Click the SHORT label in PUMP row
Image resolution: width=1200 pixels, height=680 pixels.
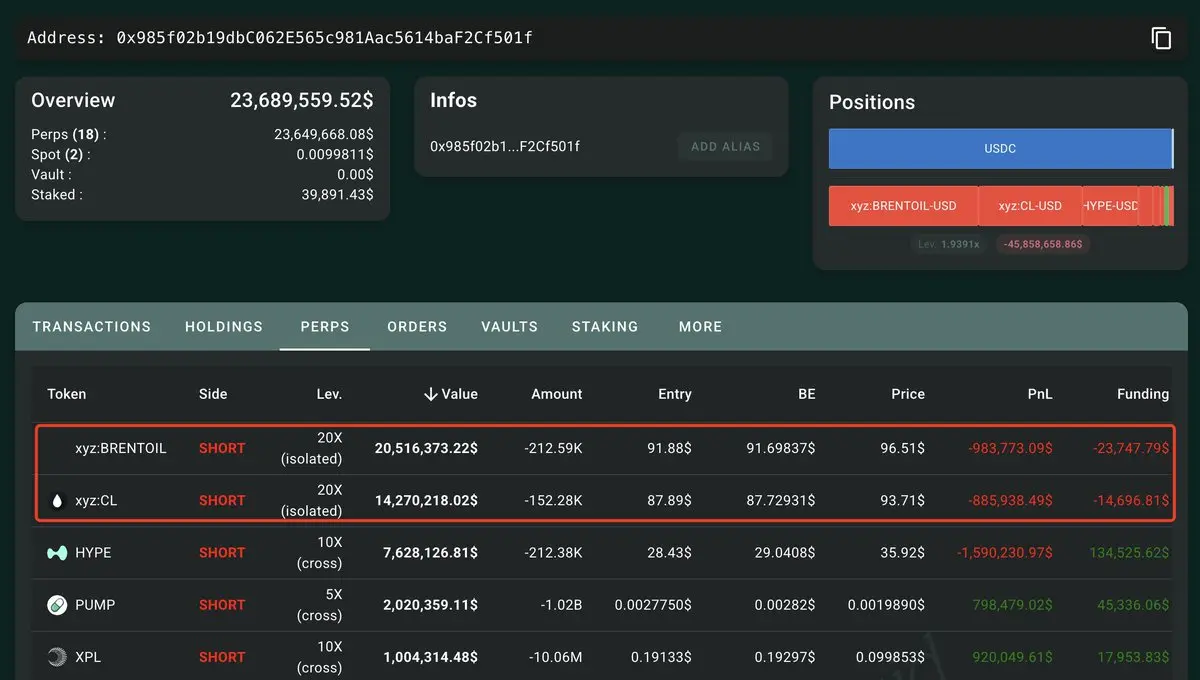tap(222, 605)
